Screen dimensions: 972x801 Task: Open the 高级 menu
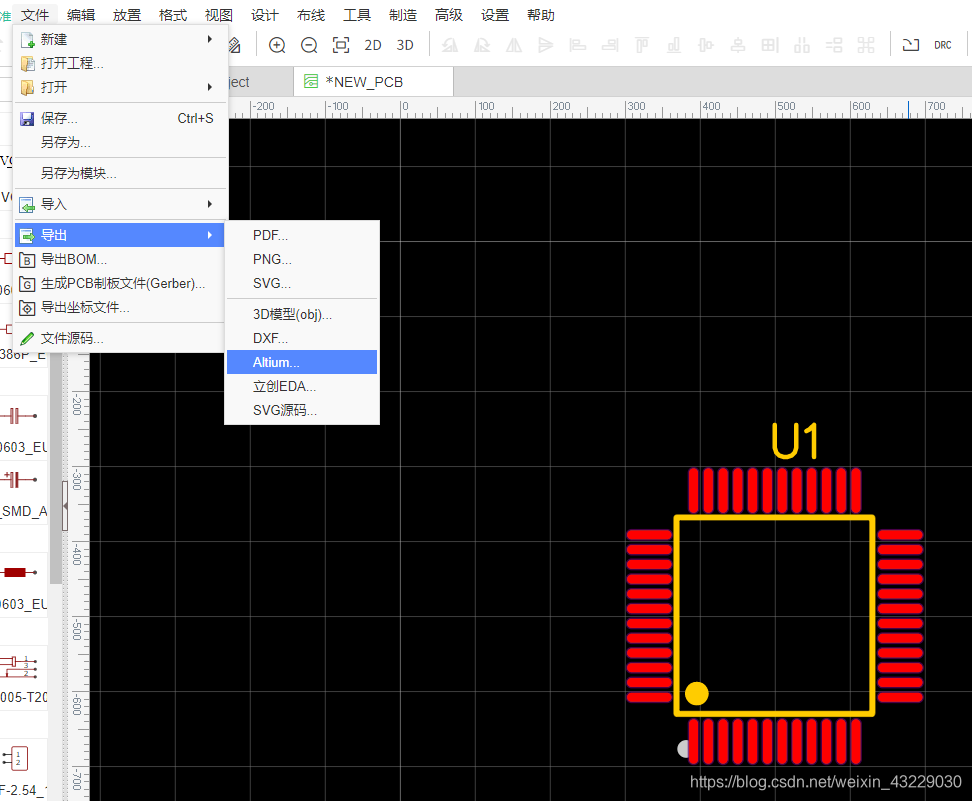[449, 15]
